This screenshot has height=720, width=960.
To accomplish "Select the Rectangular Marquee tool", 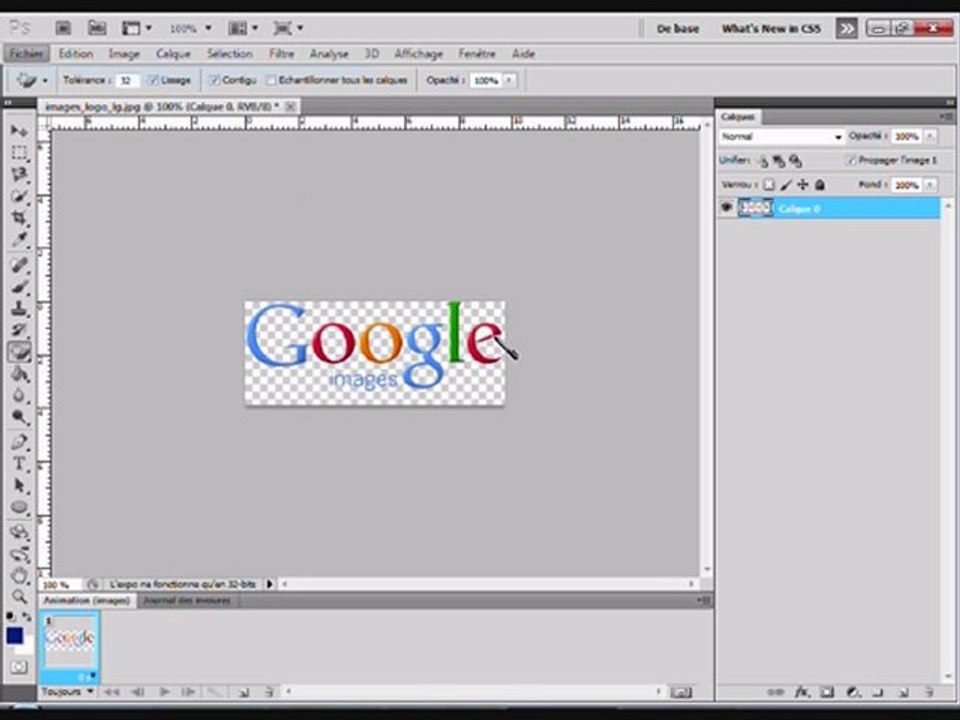I will click(19, 153).
